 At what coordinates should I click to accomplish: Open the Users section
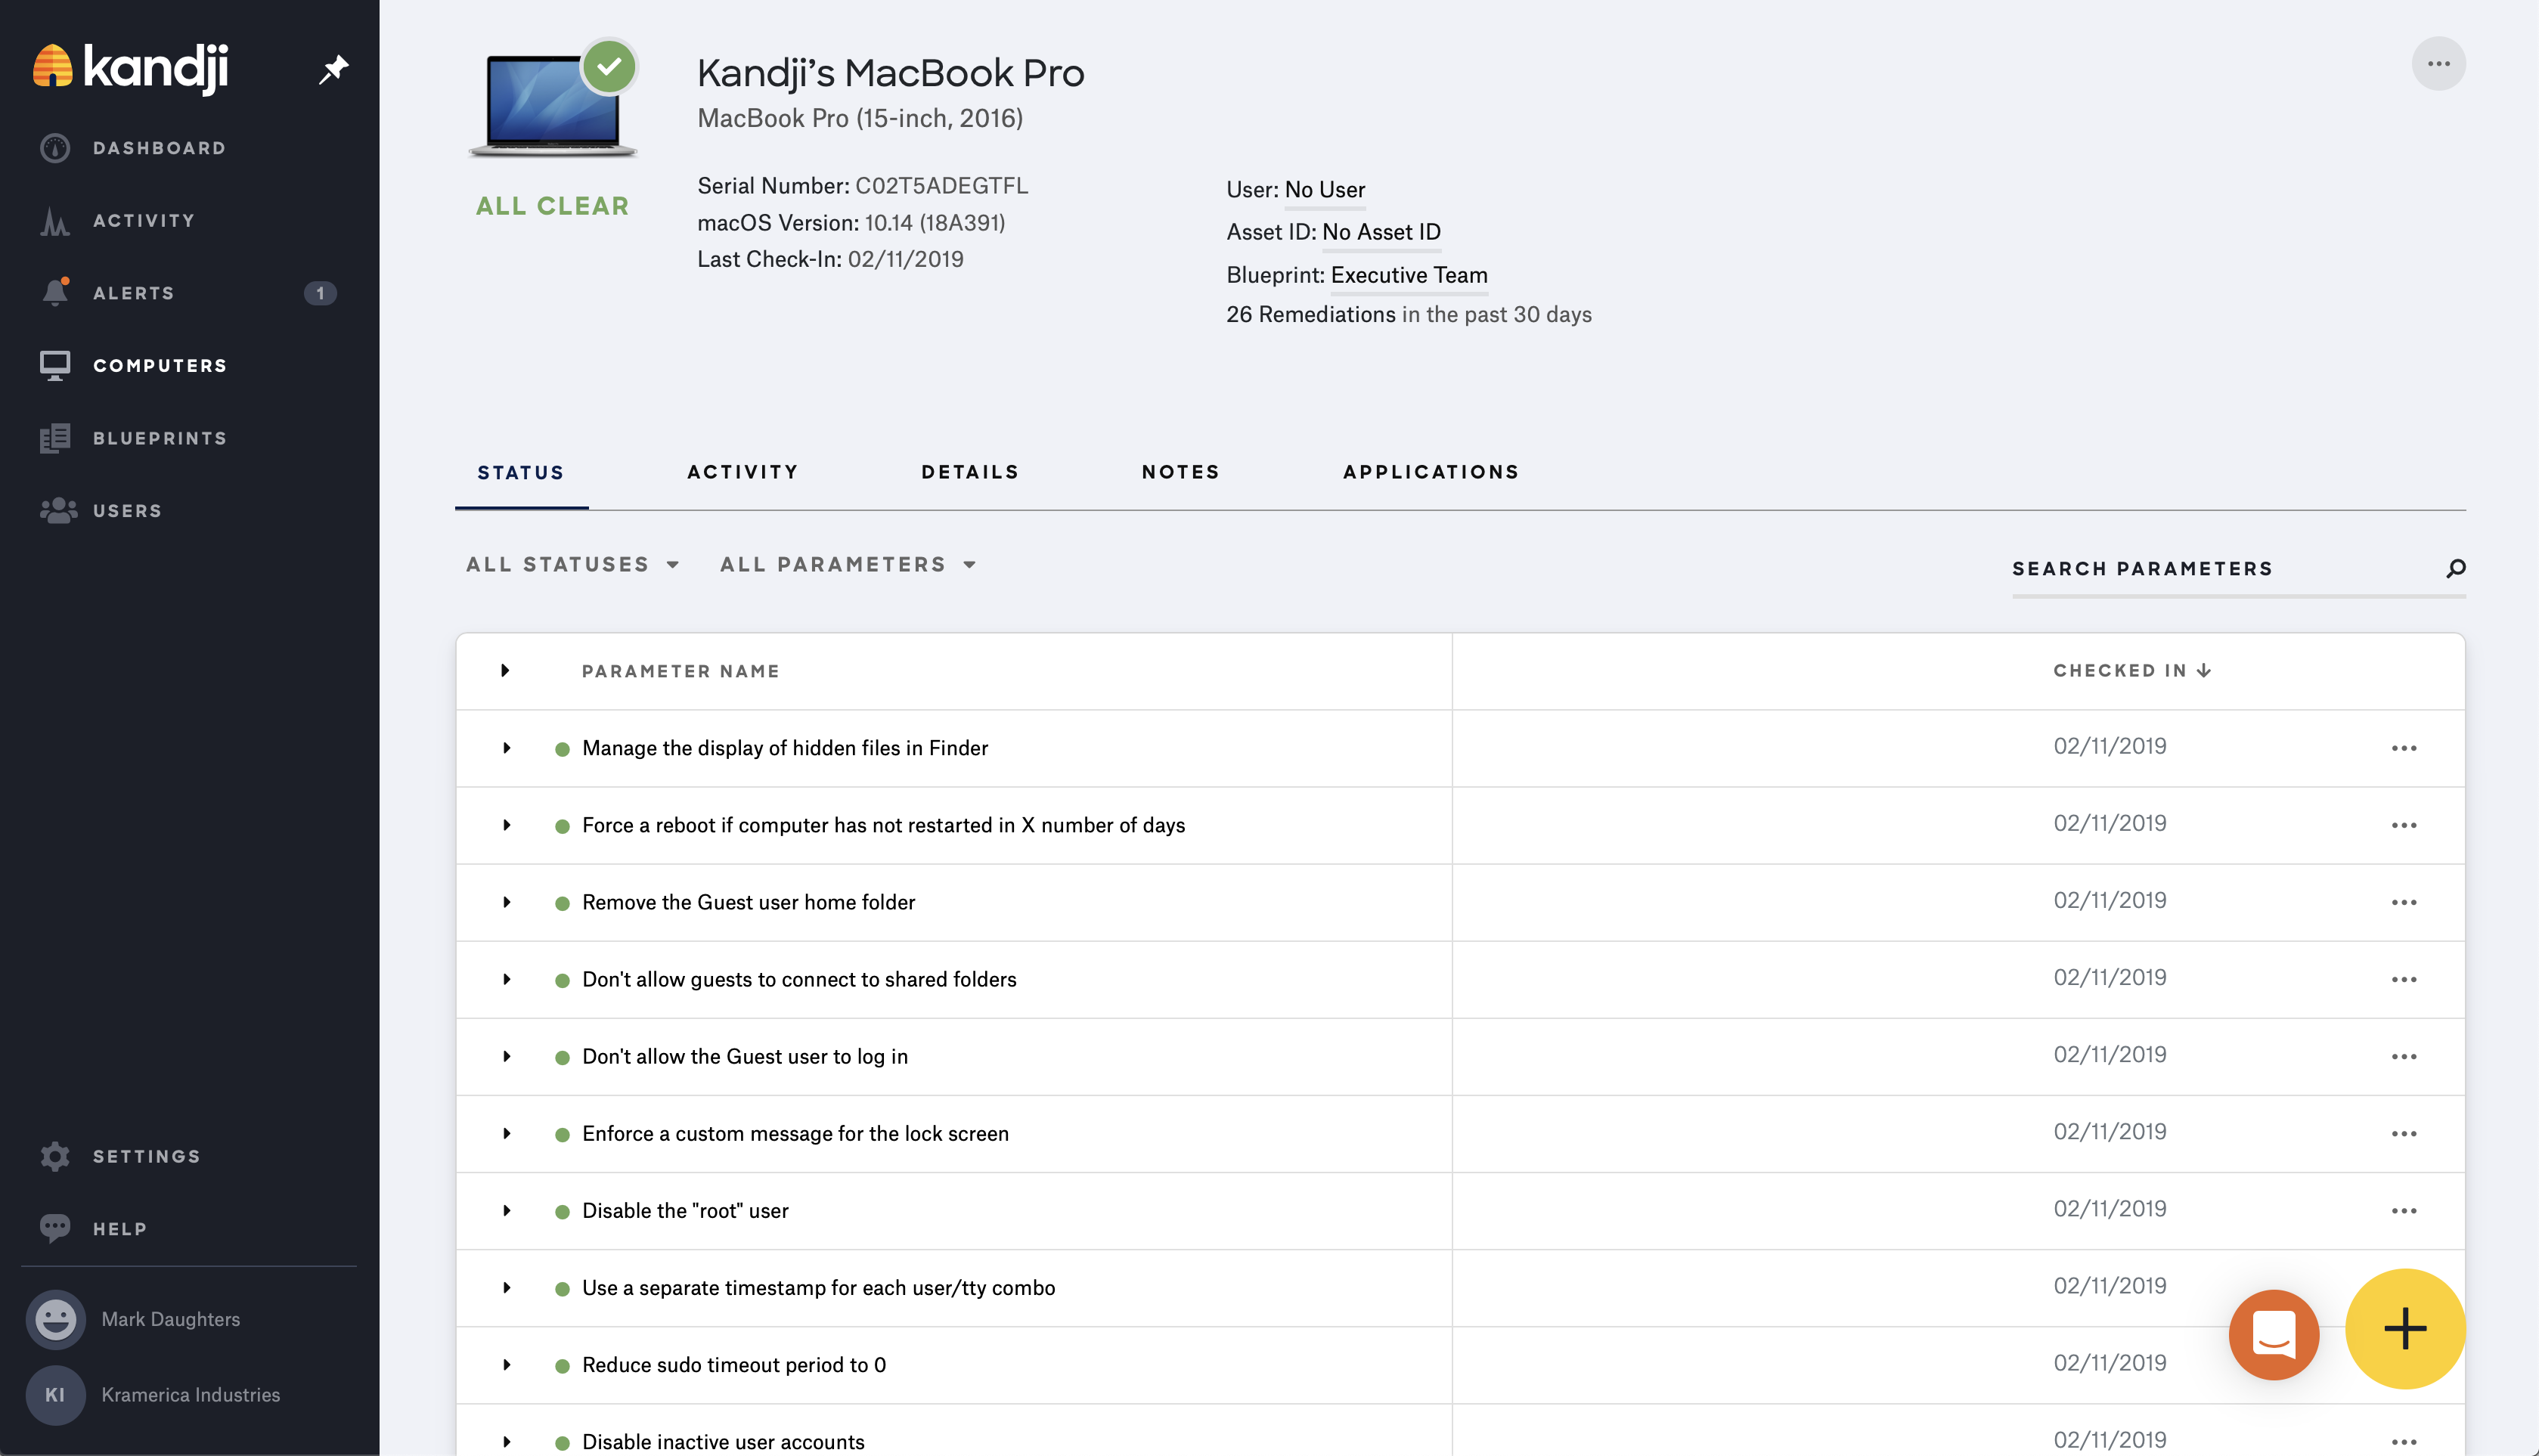[x=127, y=511]
